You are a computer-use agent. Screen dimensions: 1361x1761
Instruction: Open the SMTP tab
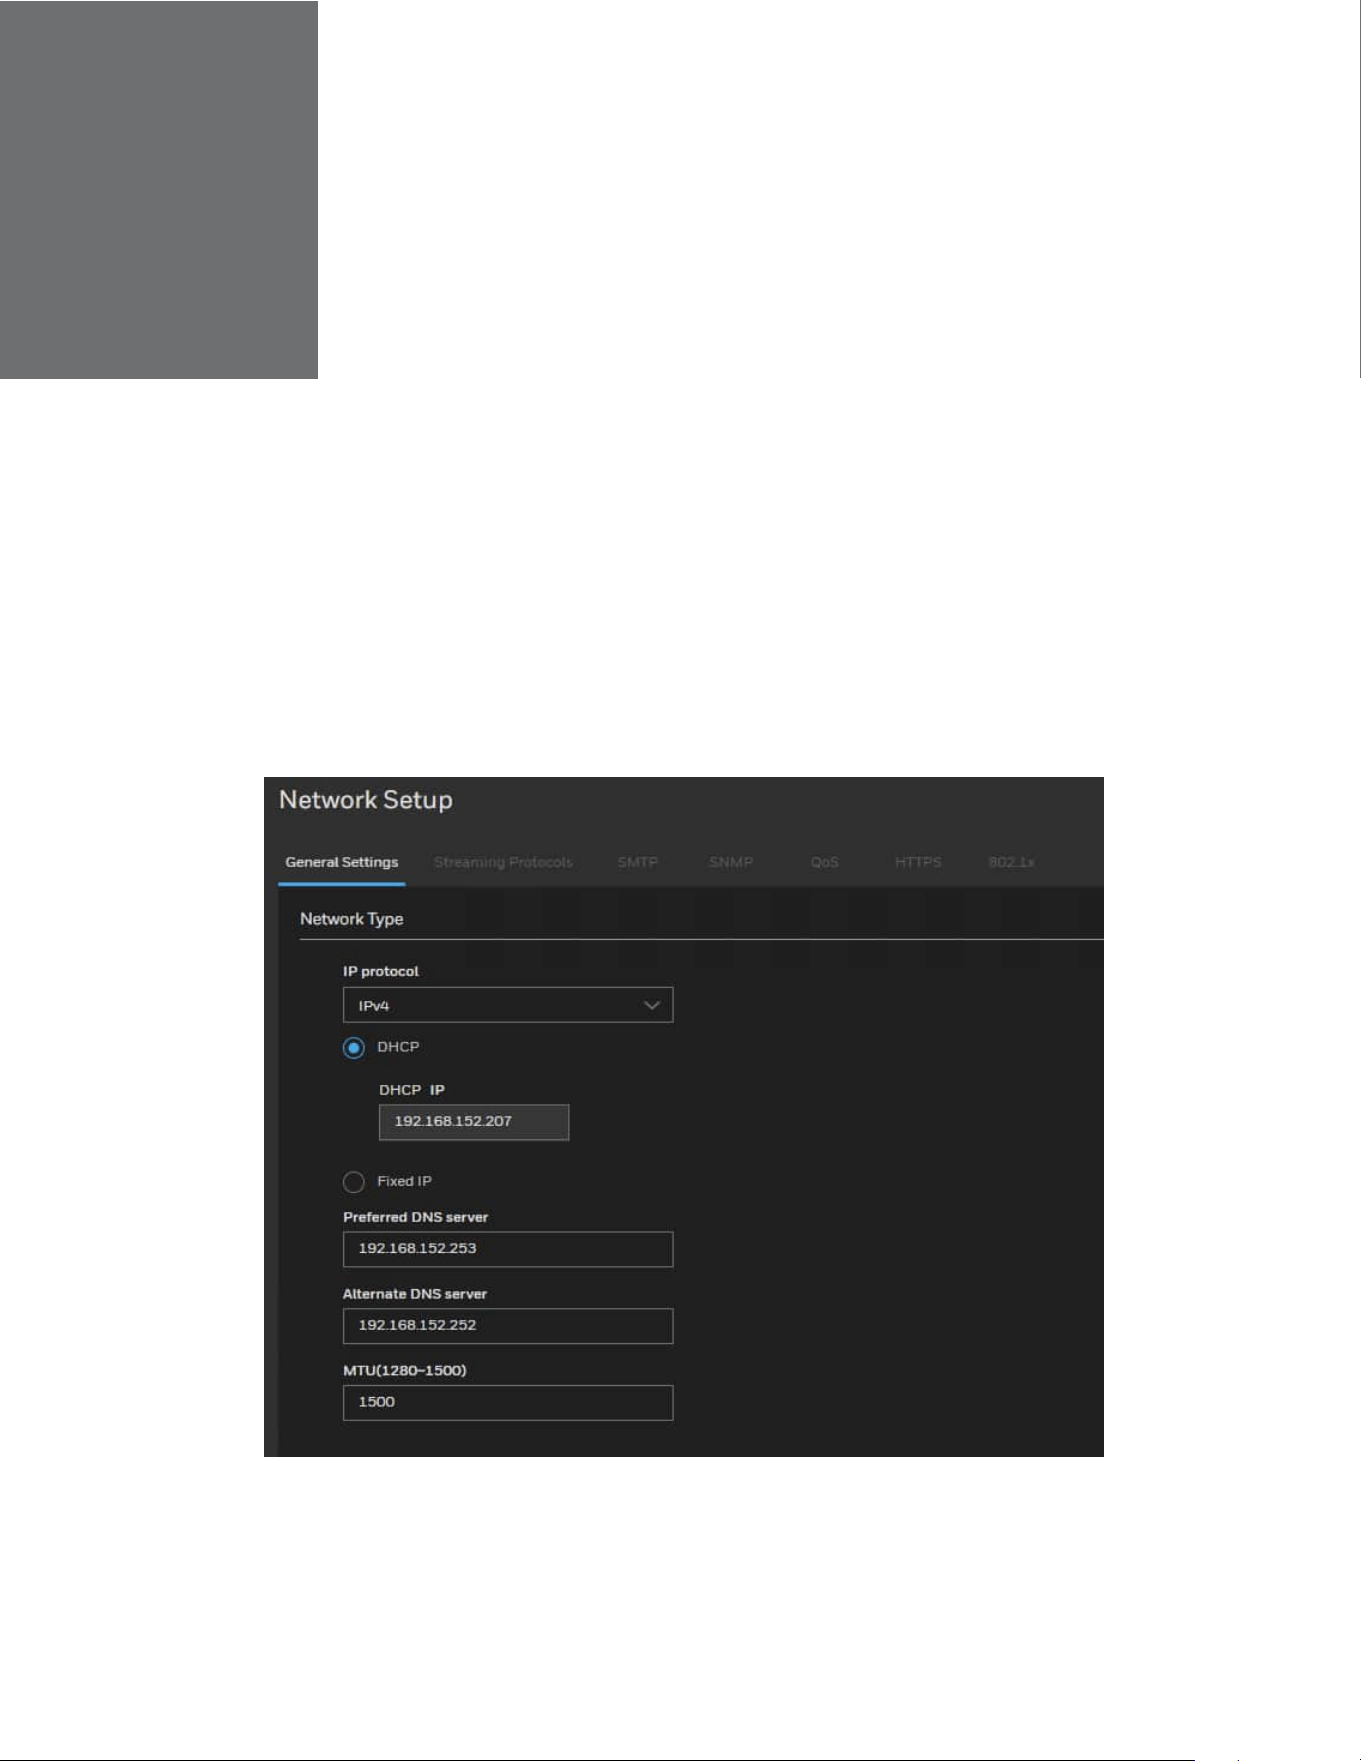pyautogui.click(x=638, y=862)
